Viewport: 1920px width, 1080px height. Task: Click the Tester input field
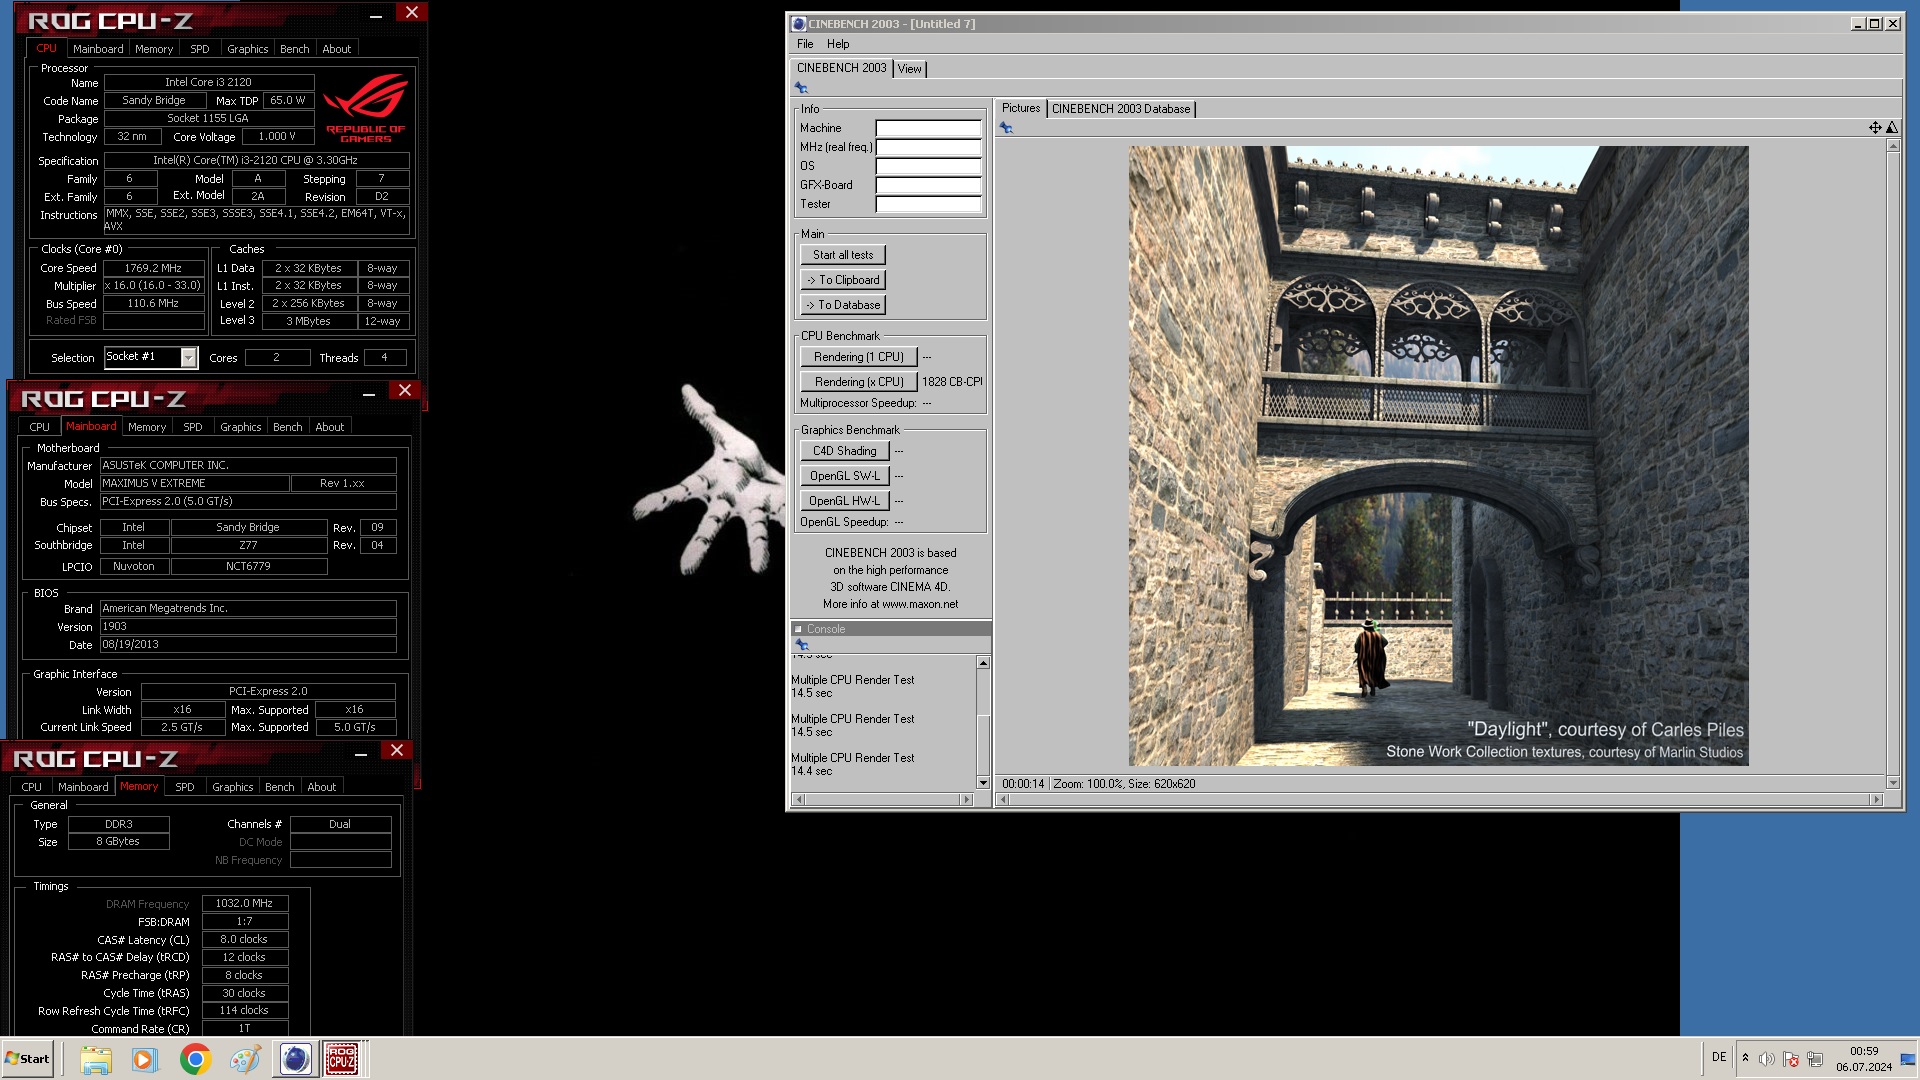928,204
